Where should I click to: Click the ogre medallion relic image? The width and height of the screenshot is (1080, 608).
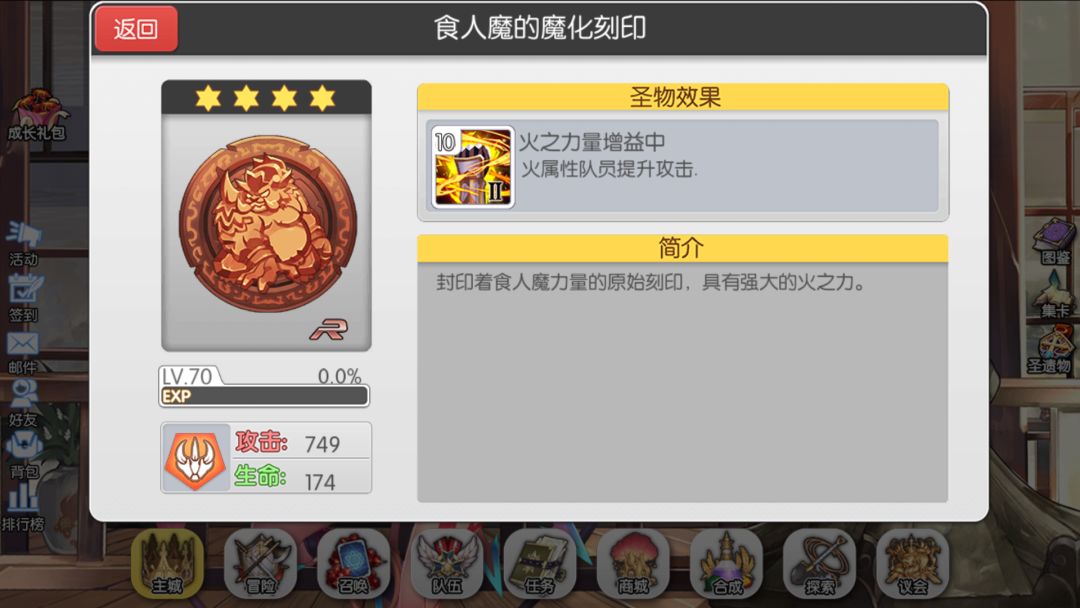pyautogui.click(x=268, y=222)
